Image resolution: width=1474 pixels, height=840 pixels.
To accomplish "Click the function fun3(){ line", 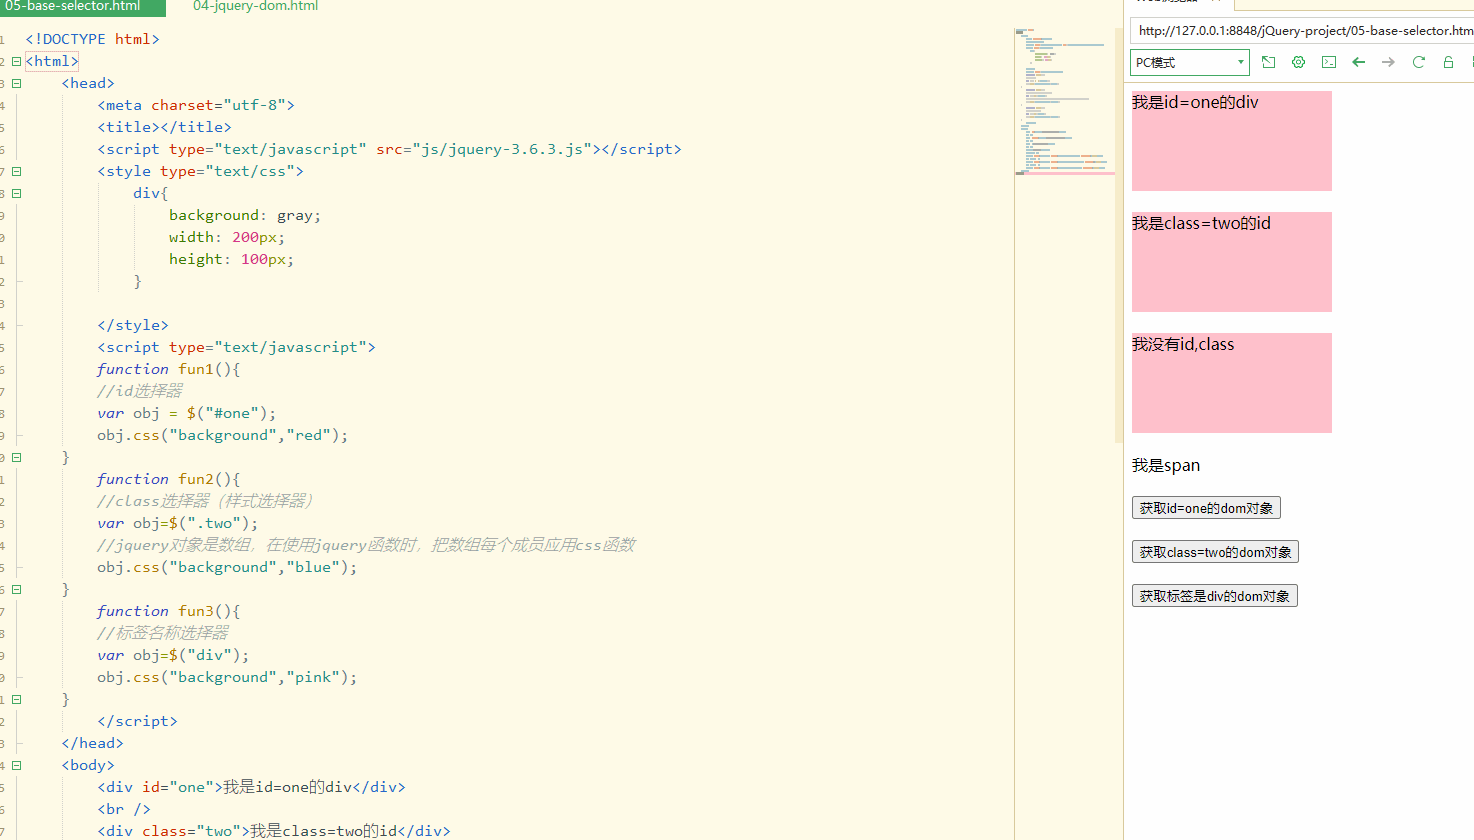I will (168, 611).
